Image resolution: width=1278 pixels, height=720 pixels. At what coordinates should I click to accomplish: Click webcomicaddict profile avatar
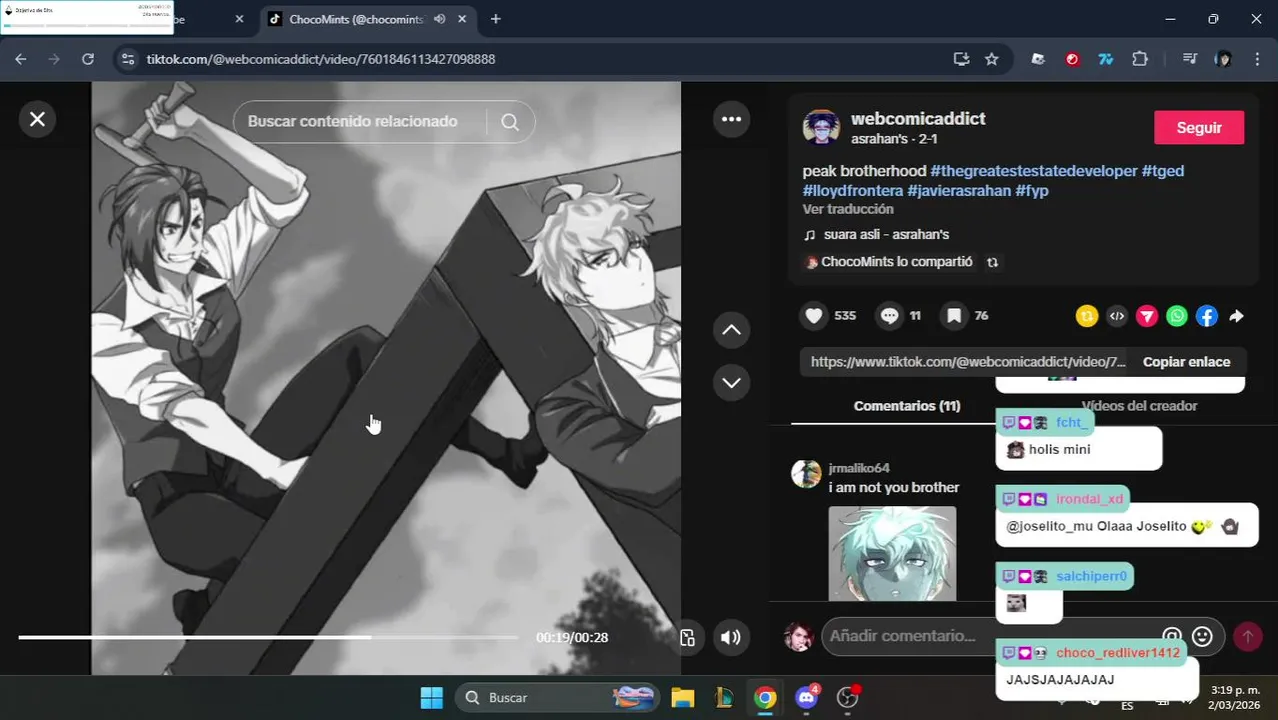pyautogui.click(x=821, y=128)
